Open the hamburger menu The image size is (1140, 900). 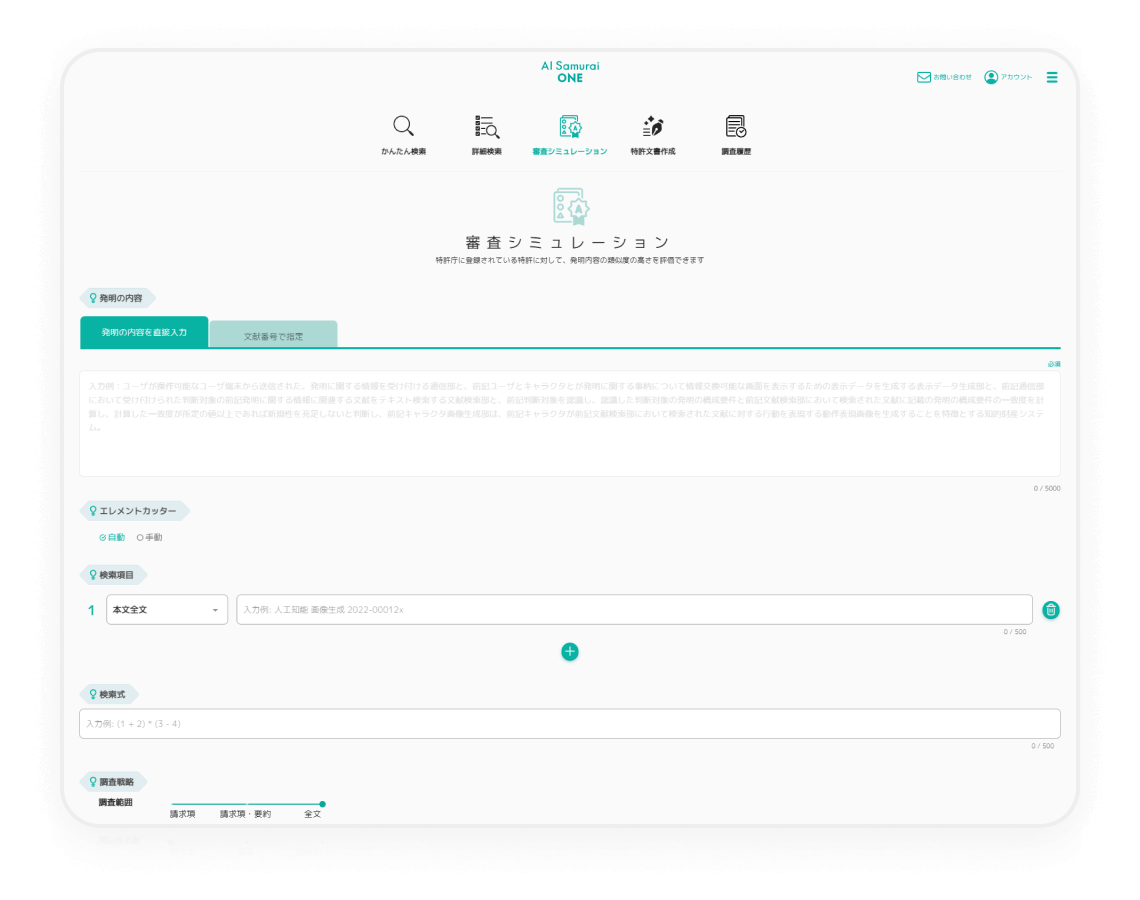coord(1052,77)
